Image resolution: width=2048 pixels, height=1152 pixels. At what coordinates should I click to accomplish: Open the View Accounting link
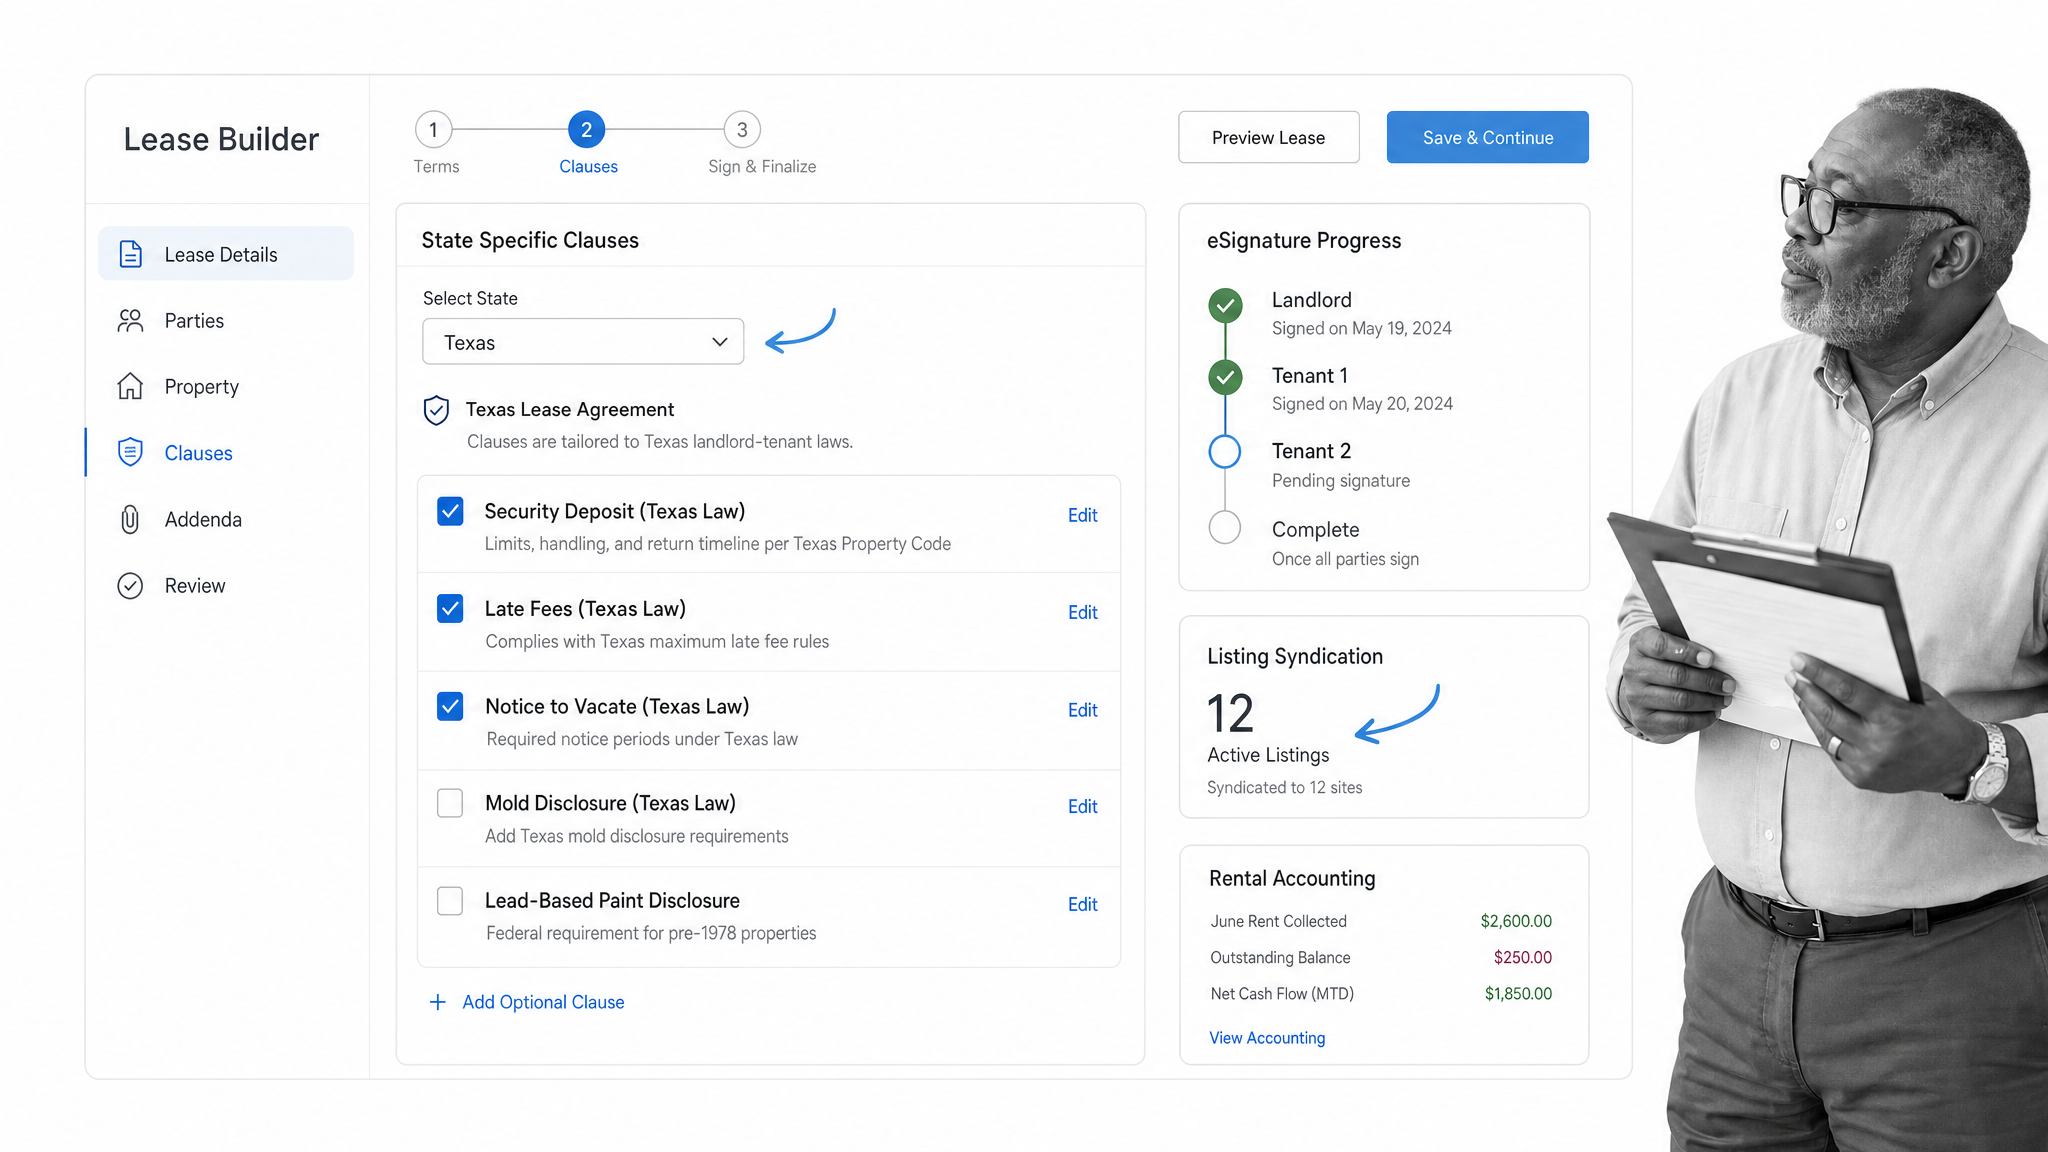(x=1267, y=1038)
